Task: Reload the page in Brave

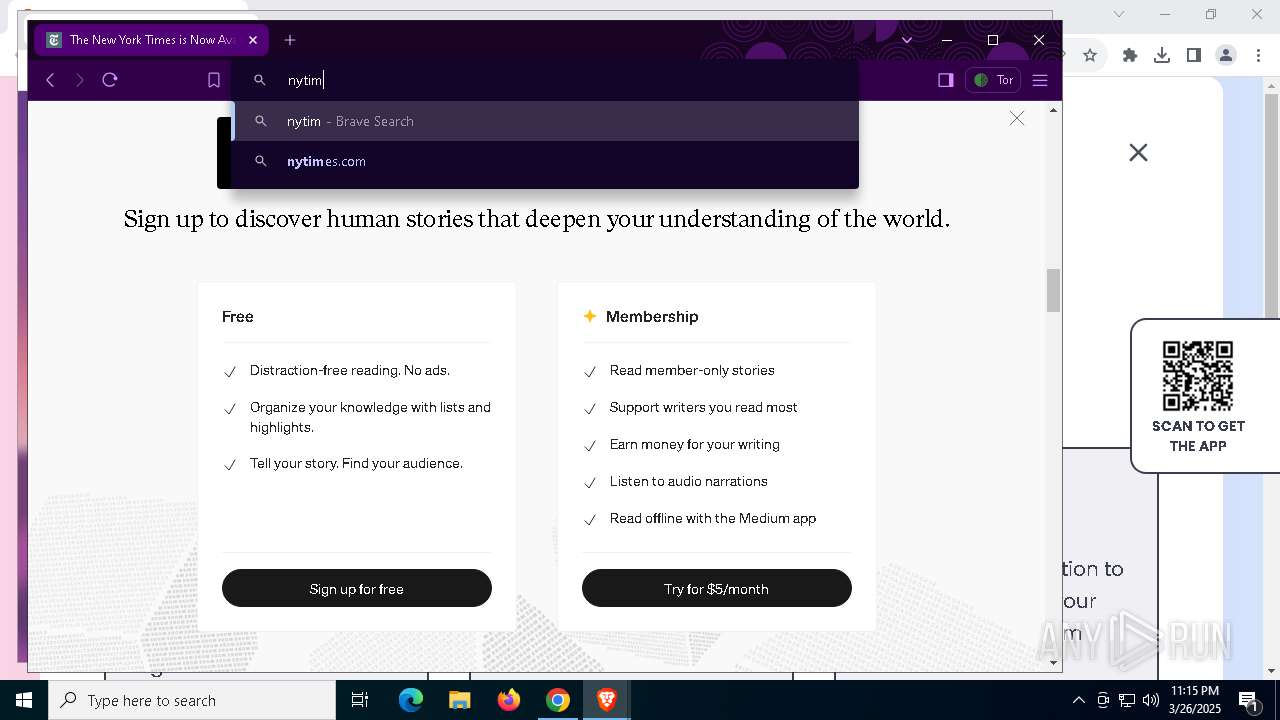Action: coord(110,80)
